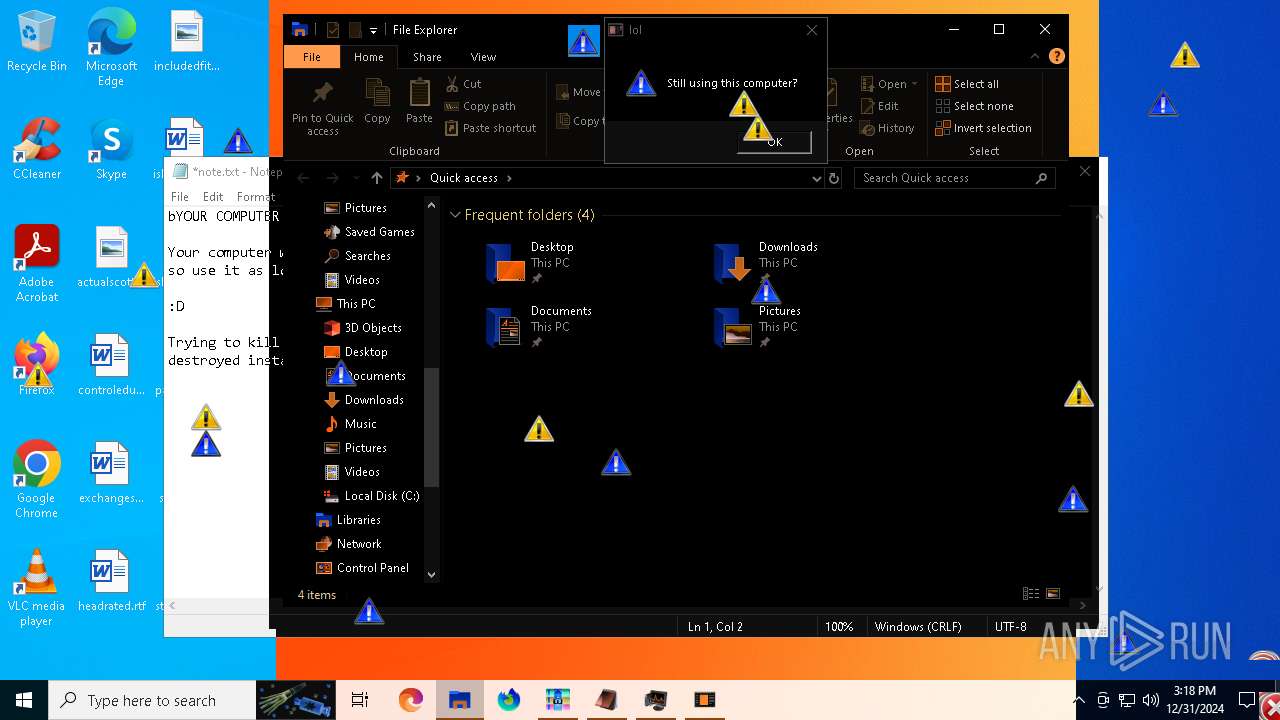This screenshot has width=1280, height=720.
Task: Open Recycle Bin desktop icon
Action: coord(37,42)
